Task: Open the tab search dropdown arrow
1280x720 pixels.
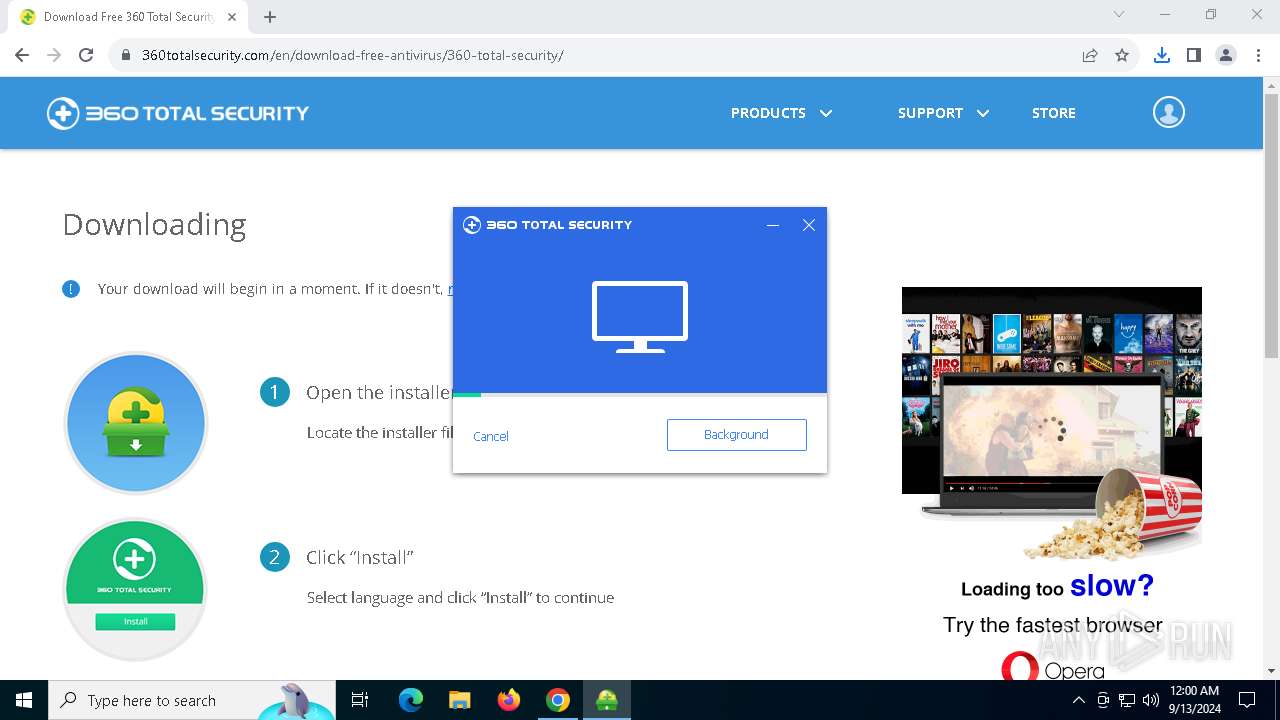Action: [1119, 15]
